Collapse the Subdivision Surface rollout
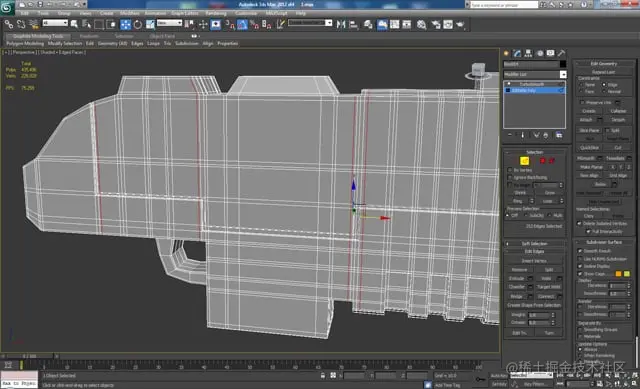Screen dimensions: 640x389 604,242
